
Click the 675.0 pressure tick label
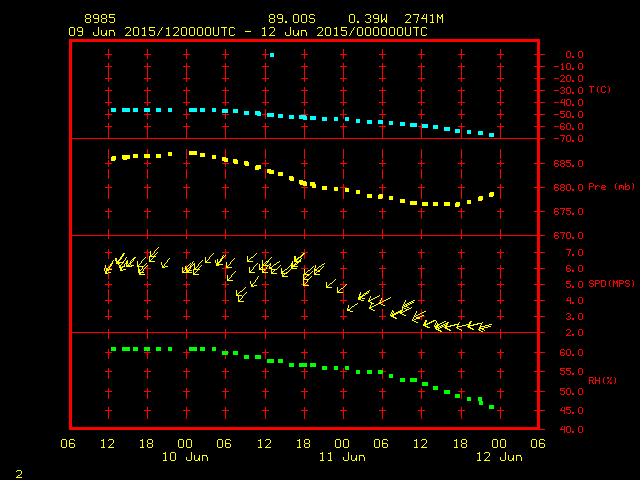tap(569, 211)
